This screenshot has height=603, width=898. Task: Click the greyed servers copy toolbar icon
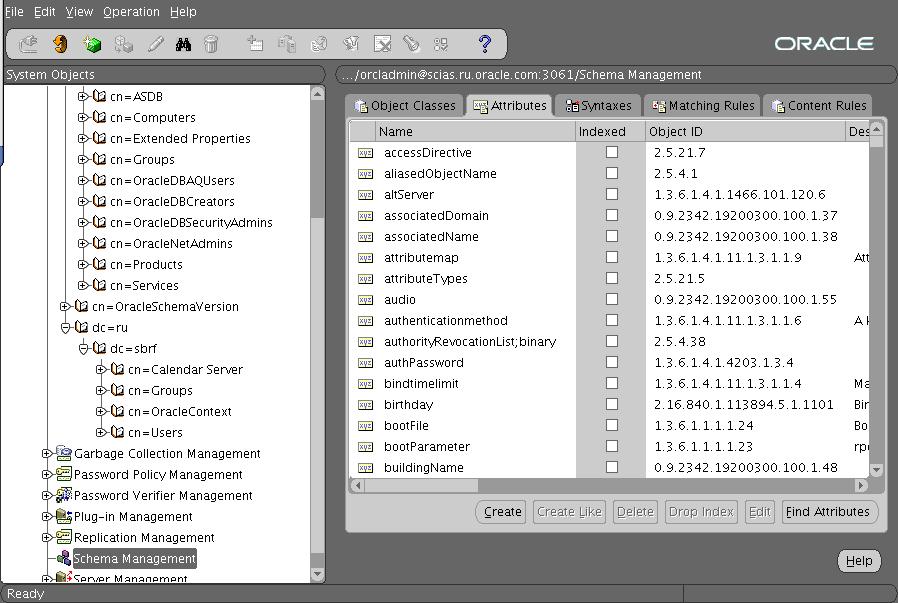pyautogui.click(x=287, y=44)
